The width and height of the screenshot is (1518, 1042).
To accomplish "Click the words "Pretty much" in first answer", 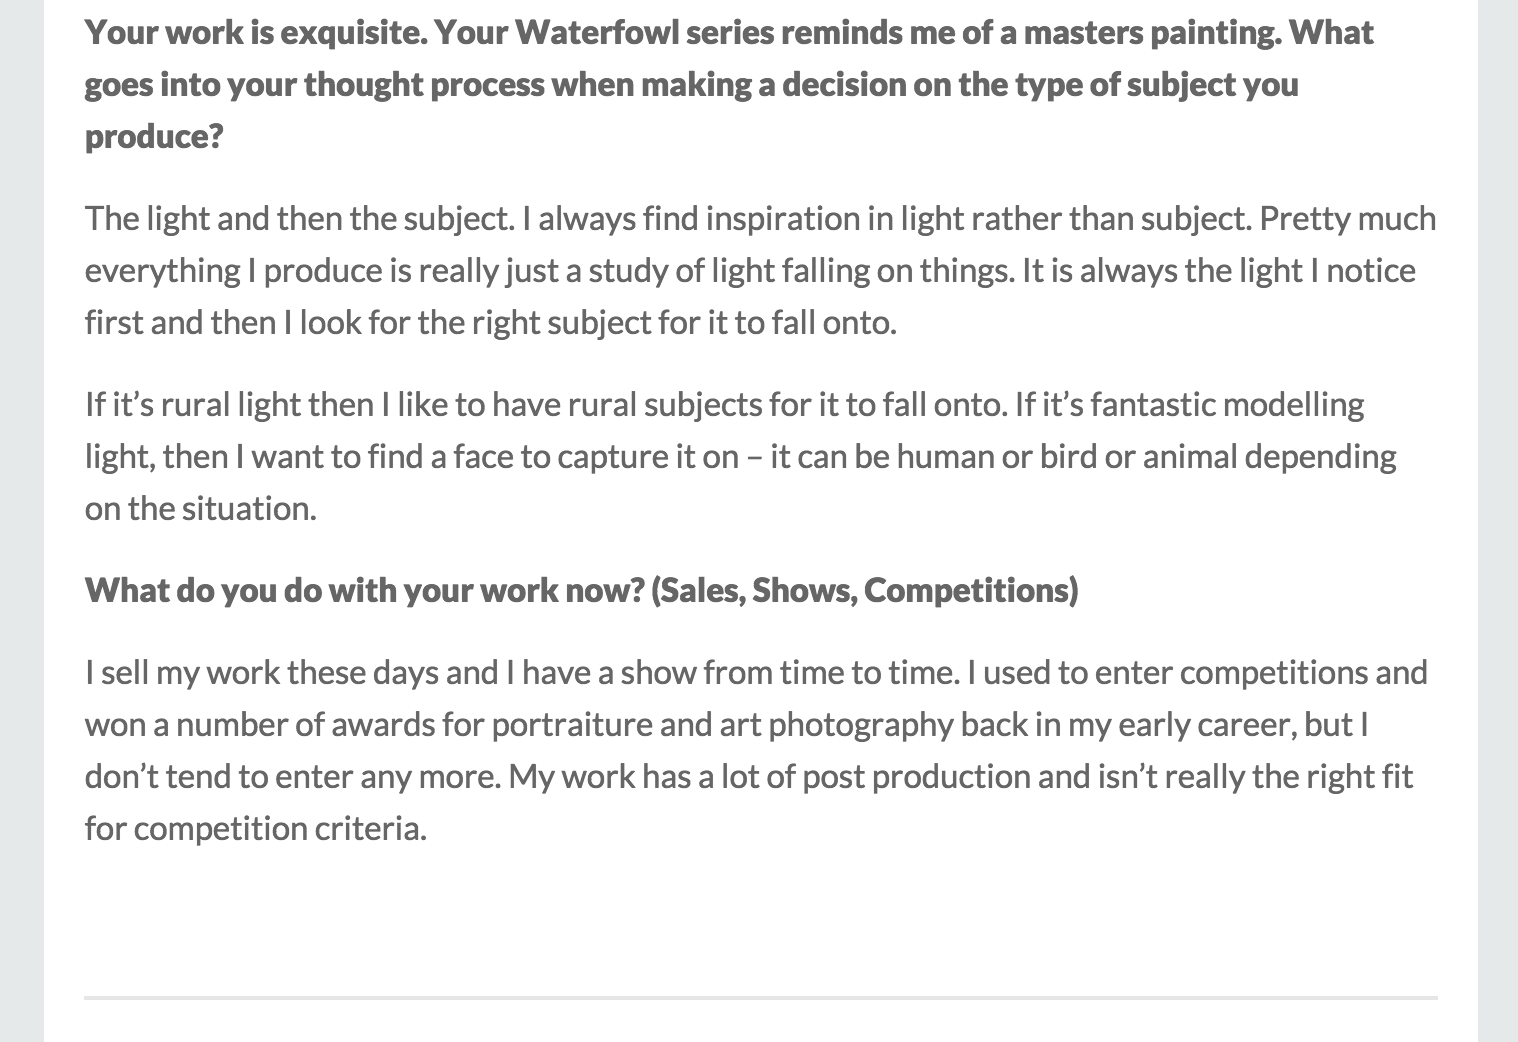I will pos(1347,219).
